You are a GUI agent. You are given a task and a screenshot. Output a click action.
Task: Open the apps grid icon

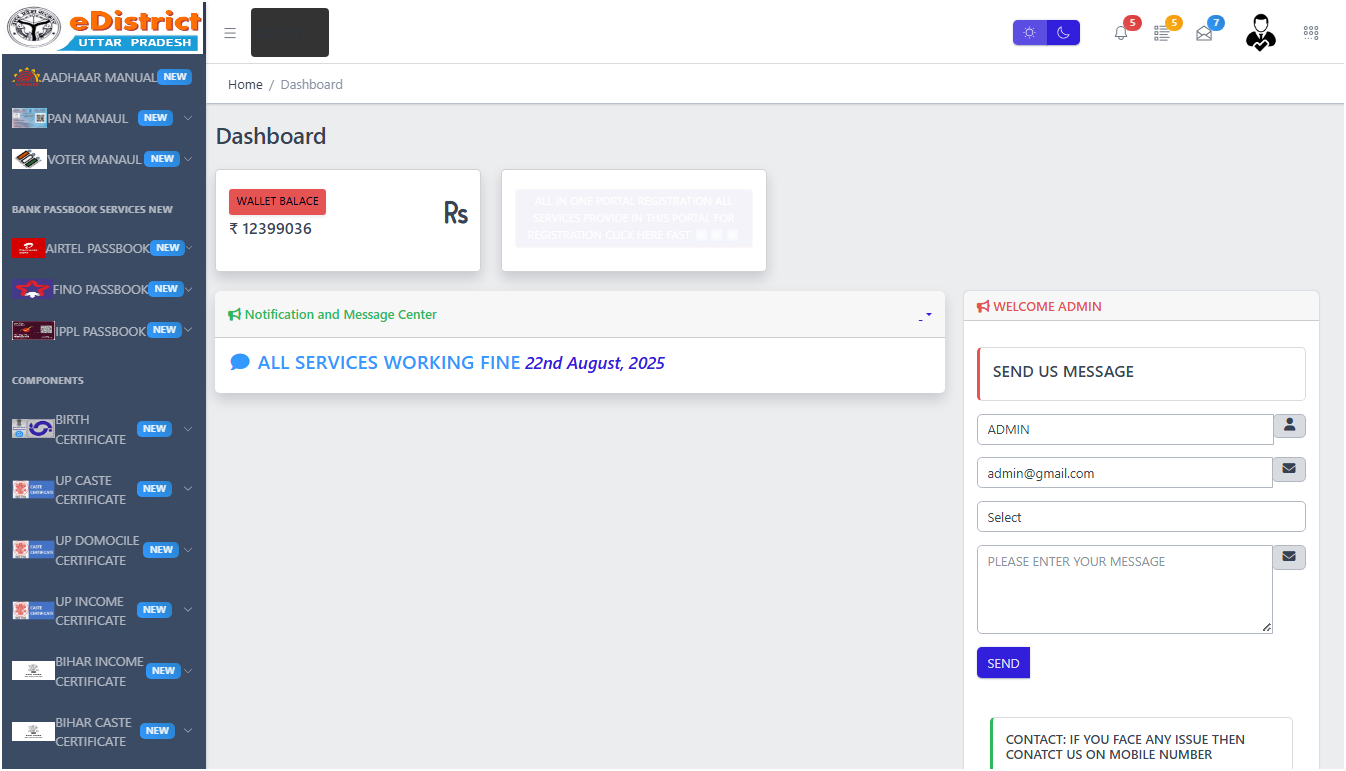point(1311,33)
